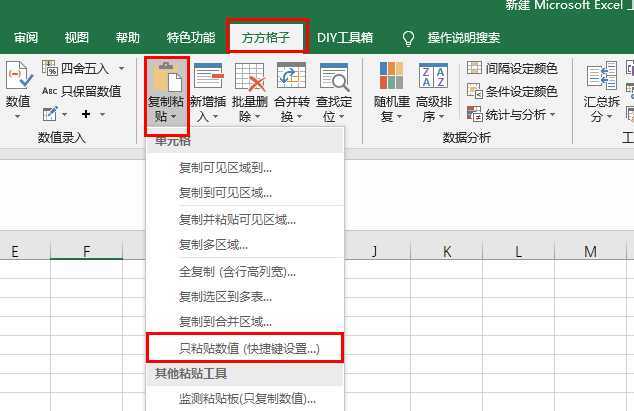The height and width of the screenshot is (411, 634).
Task: Open the 高级排序 dropdown label
Action: [433, 109]
